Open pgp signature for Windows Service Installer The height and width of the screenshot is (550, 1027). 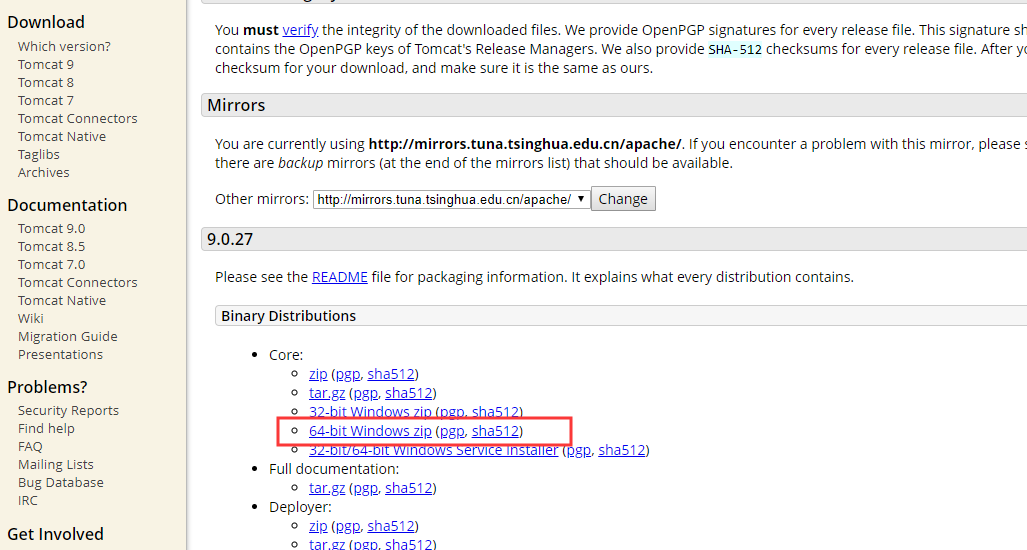click(578, 450)
